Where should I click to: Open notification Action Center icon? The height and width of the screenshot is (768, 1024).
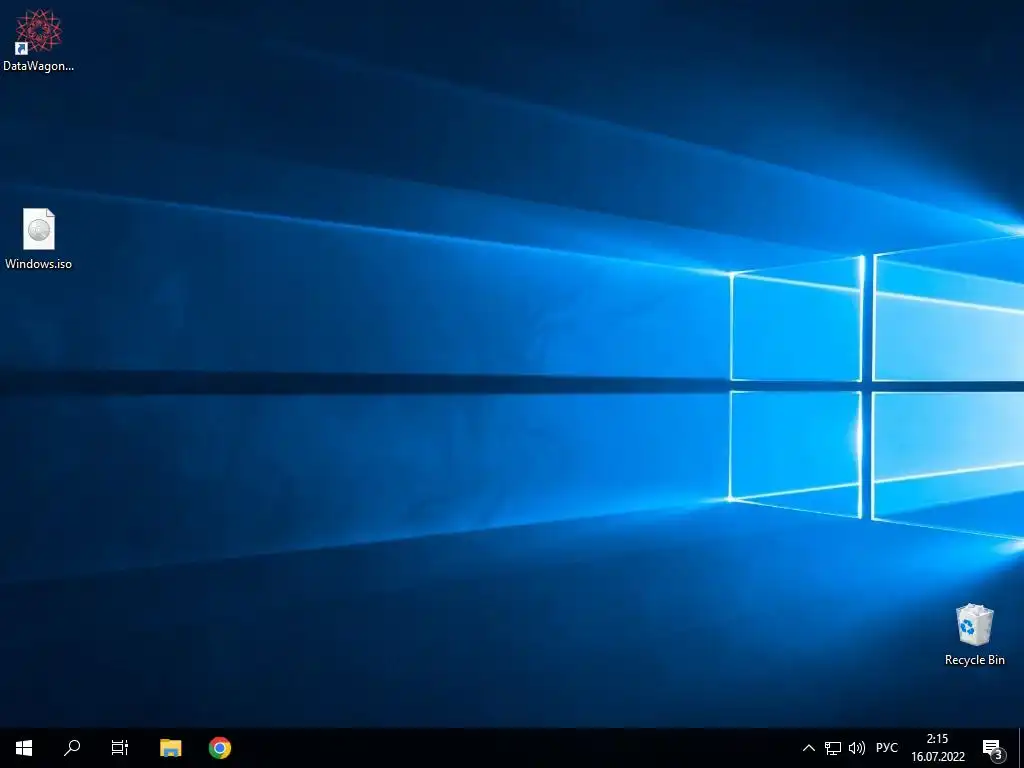(993, 748)
